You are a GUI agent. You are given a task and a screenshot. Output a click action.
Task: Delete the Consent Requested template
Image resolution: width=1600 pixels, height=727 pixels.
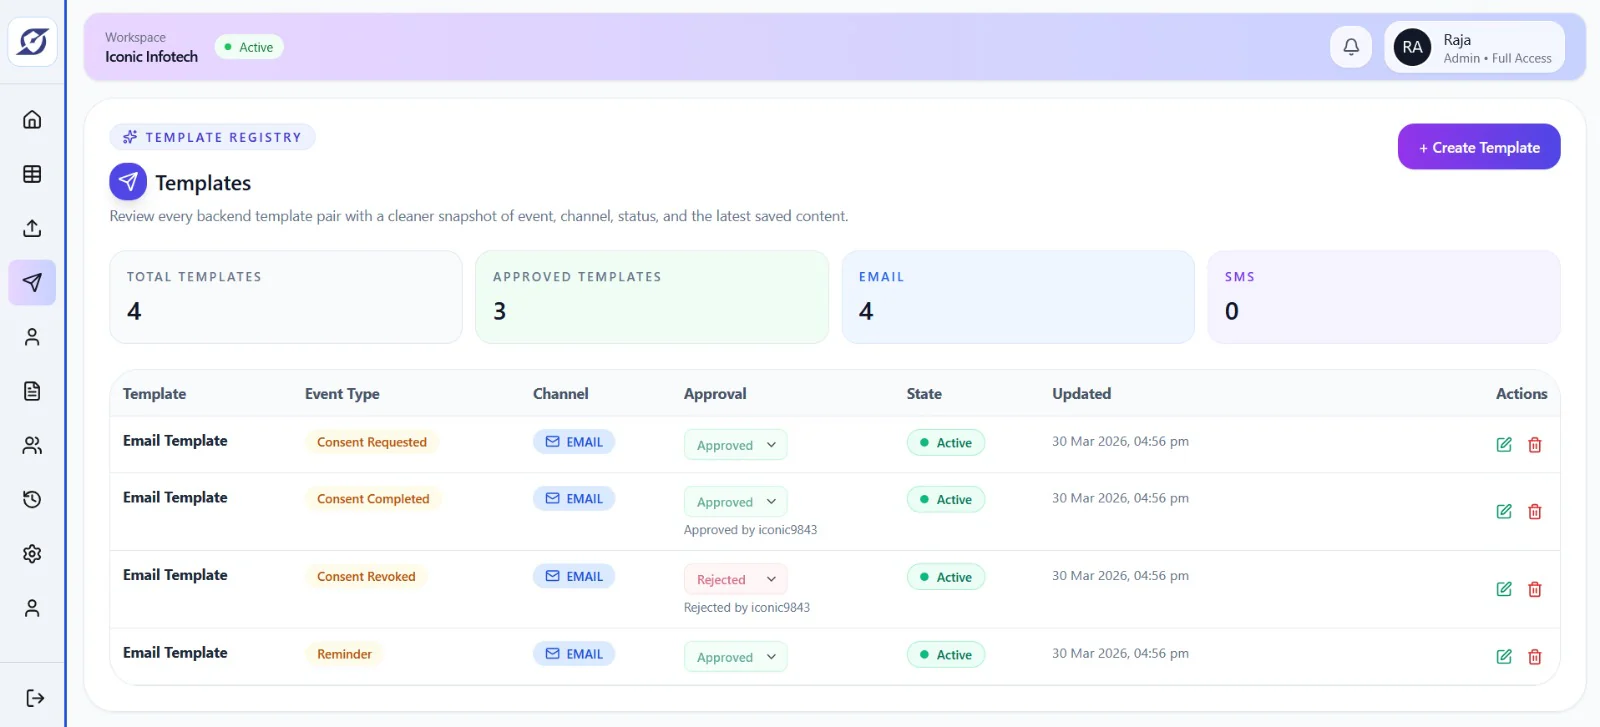(x=1535, y=445)
